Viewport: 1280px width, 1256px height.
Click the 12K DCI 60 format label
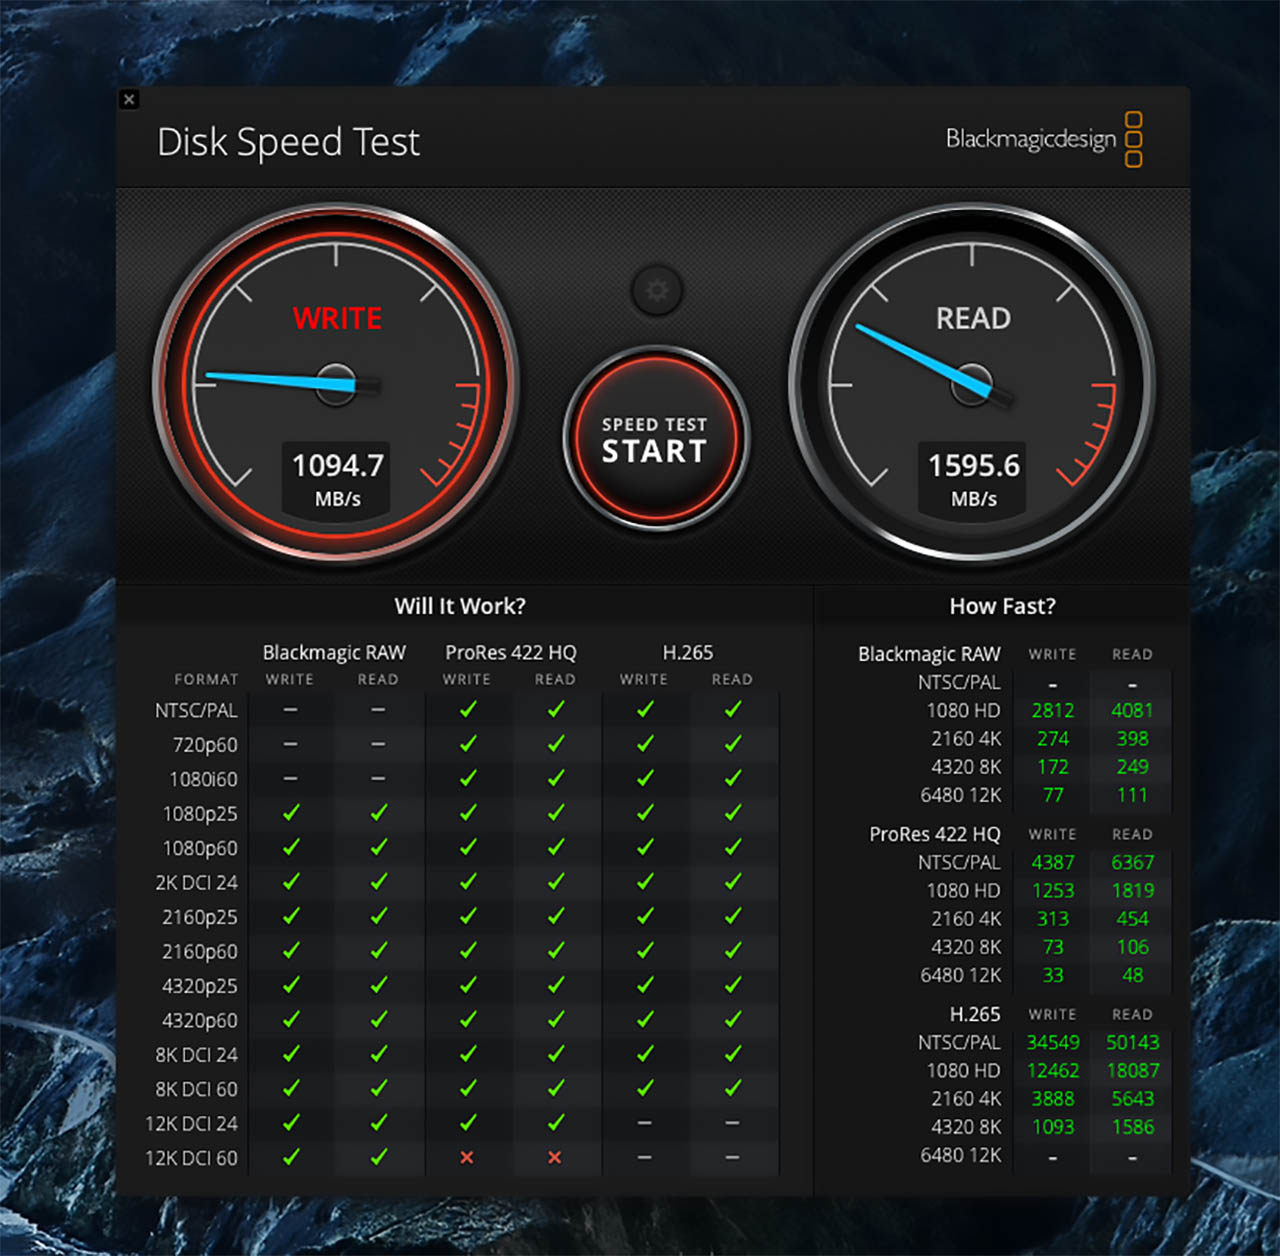tap(191, 1158)
